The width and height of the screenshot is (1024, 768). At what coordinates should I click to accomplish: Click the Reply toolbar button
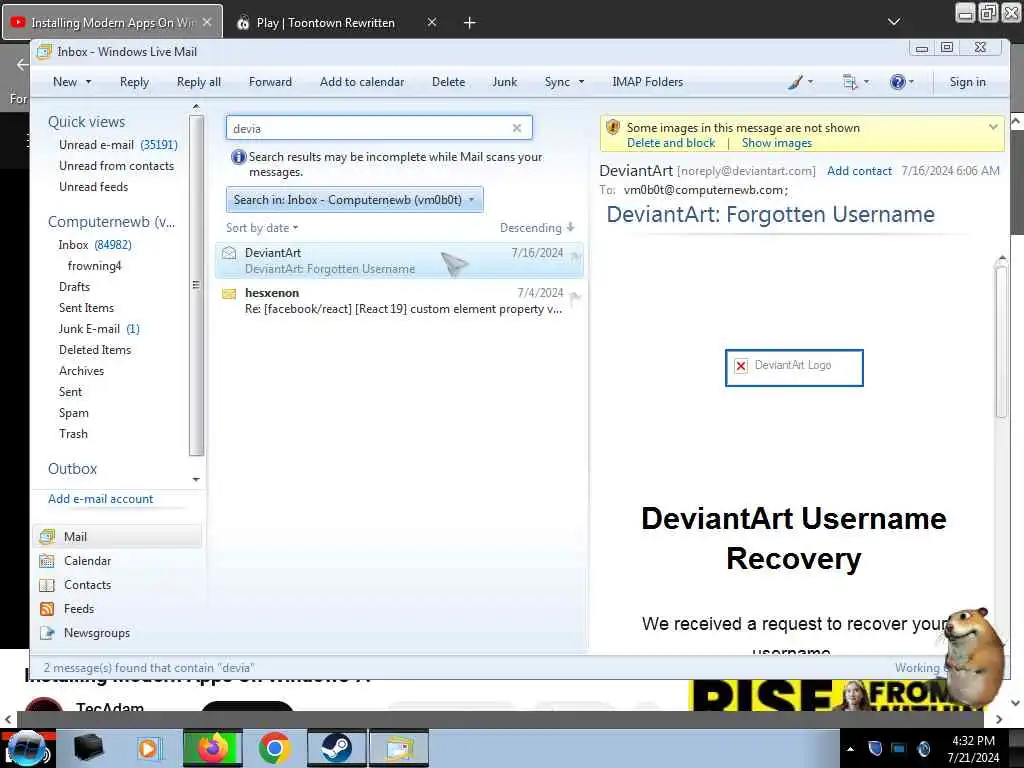(134, 82)
